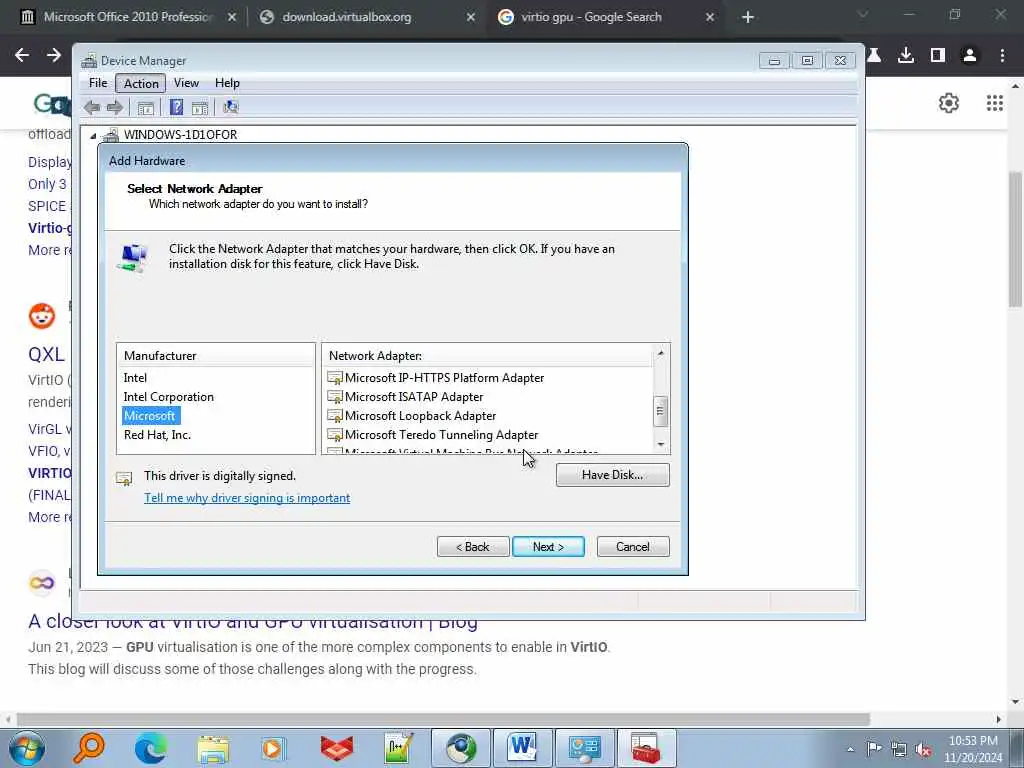Viewport: 1024px width, 768px height.
Task: Click the Forward arrow in Device Manager toolbar
Action: click(115, 107)
